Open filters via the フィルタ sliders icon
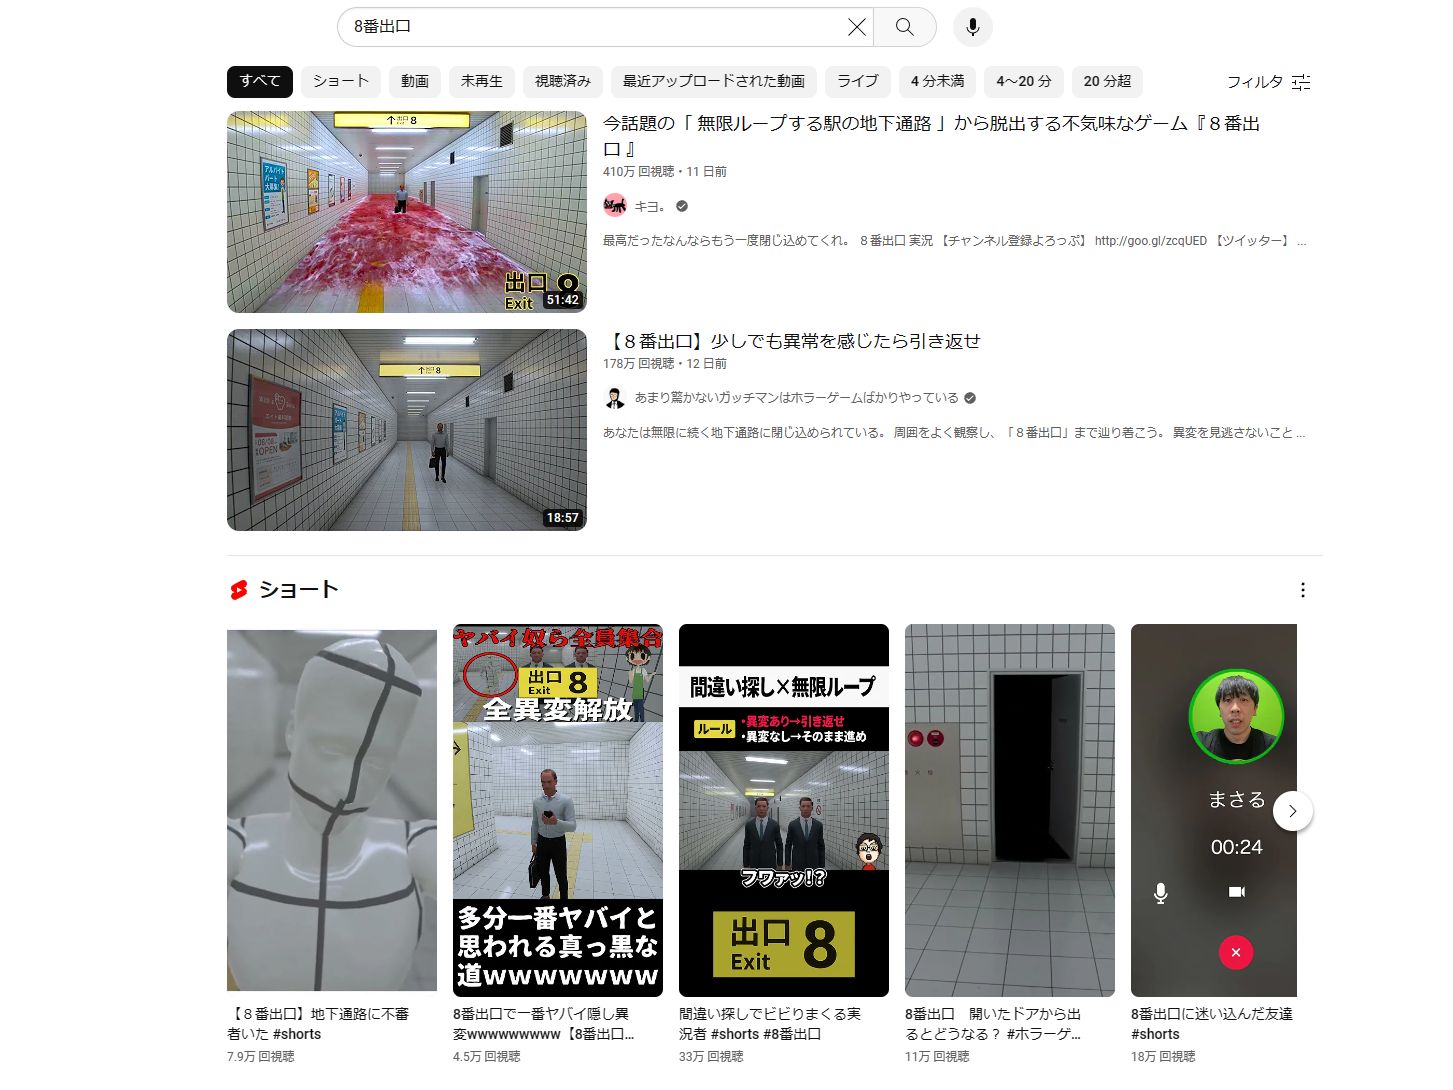The image size is (1453, 1090). tap(1300, 83)
